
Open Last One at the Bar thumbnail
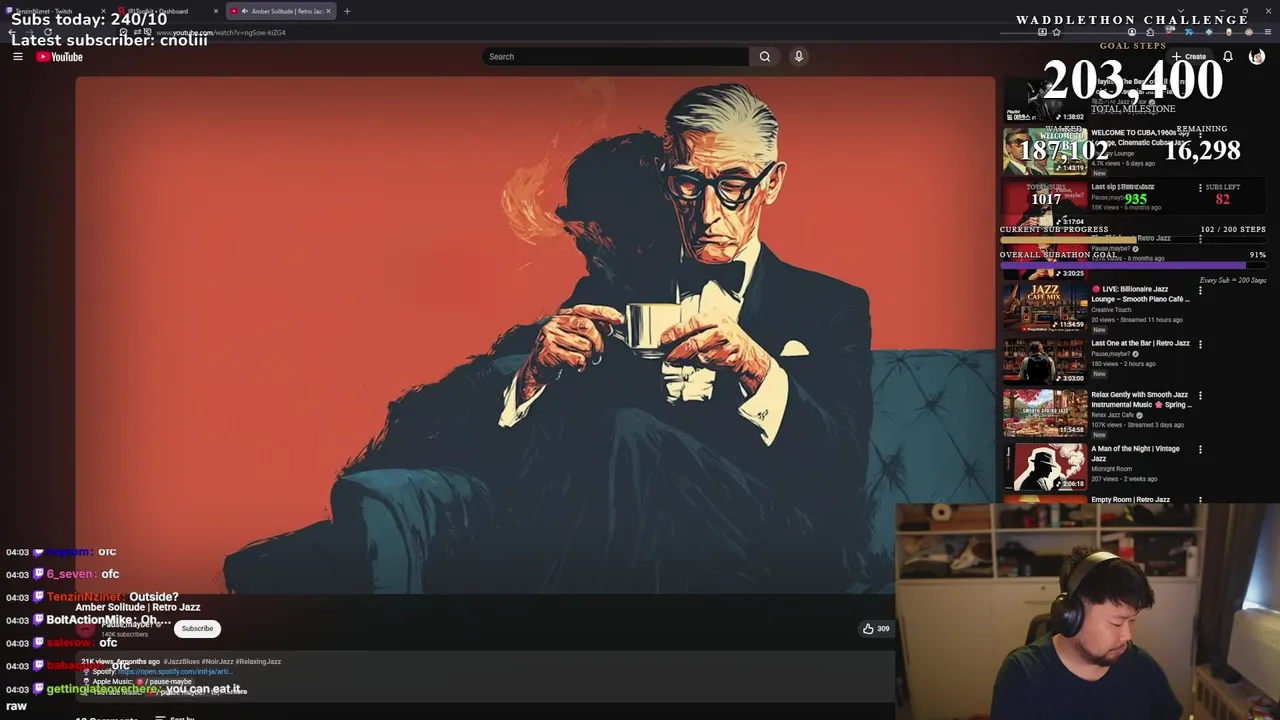1045,361
